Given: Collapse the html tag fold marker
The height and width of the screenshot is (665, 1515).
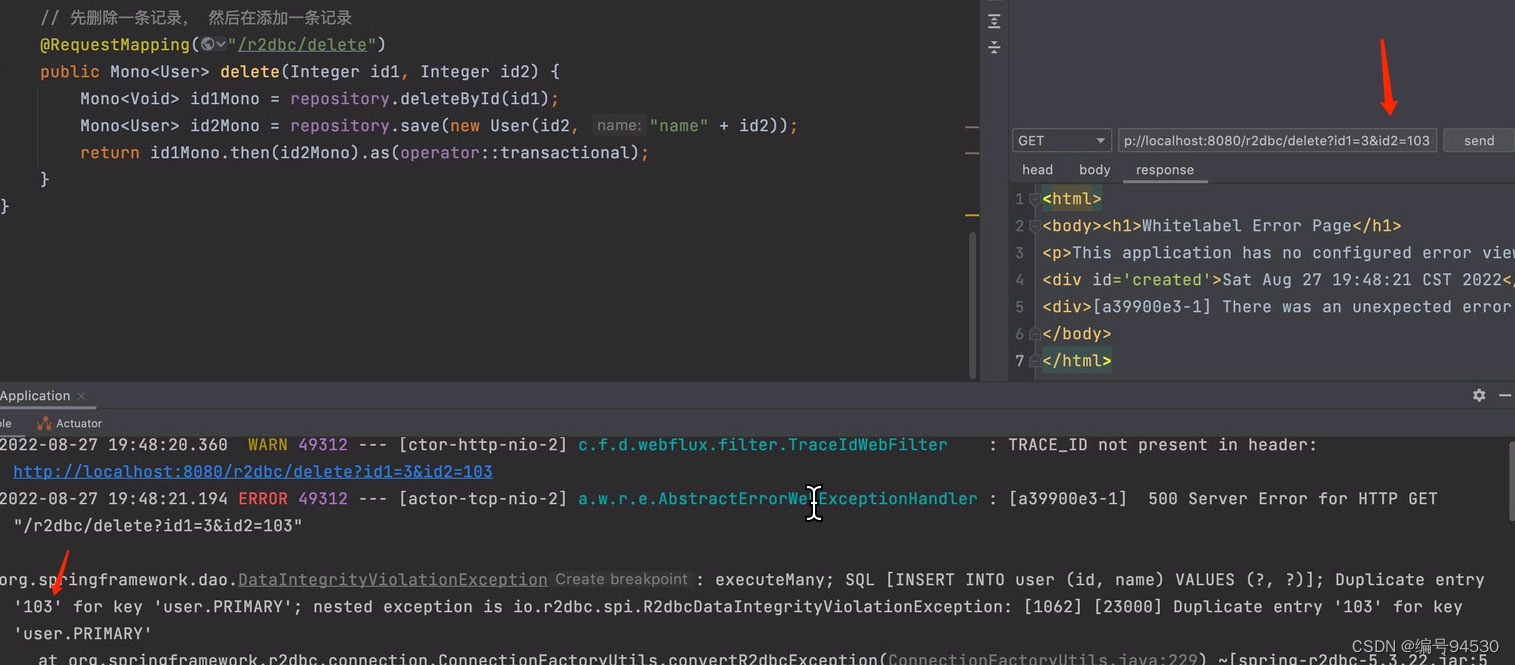Looking at the screenshot, I should pyautogui.click(x=1035, y=199).
